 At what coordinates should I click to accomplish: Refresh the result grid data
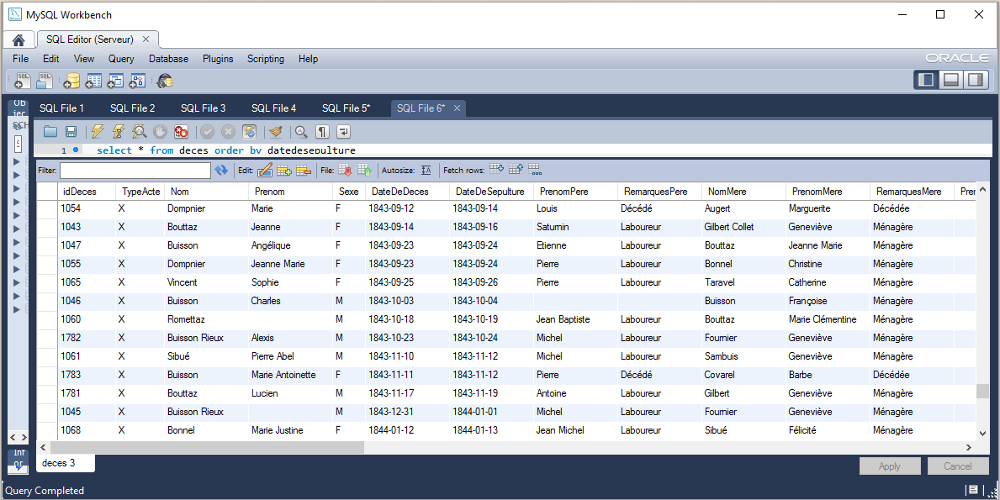[221, 170]
